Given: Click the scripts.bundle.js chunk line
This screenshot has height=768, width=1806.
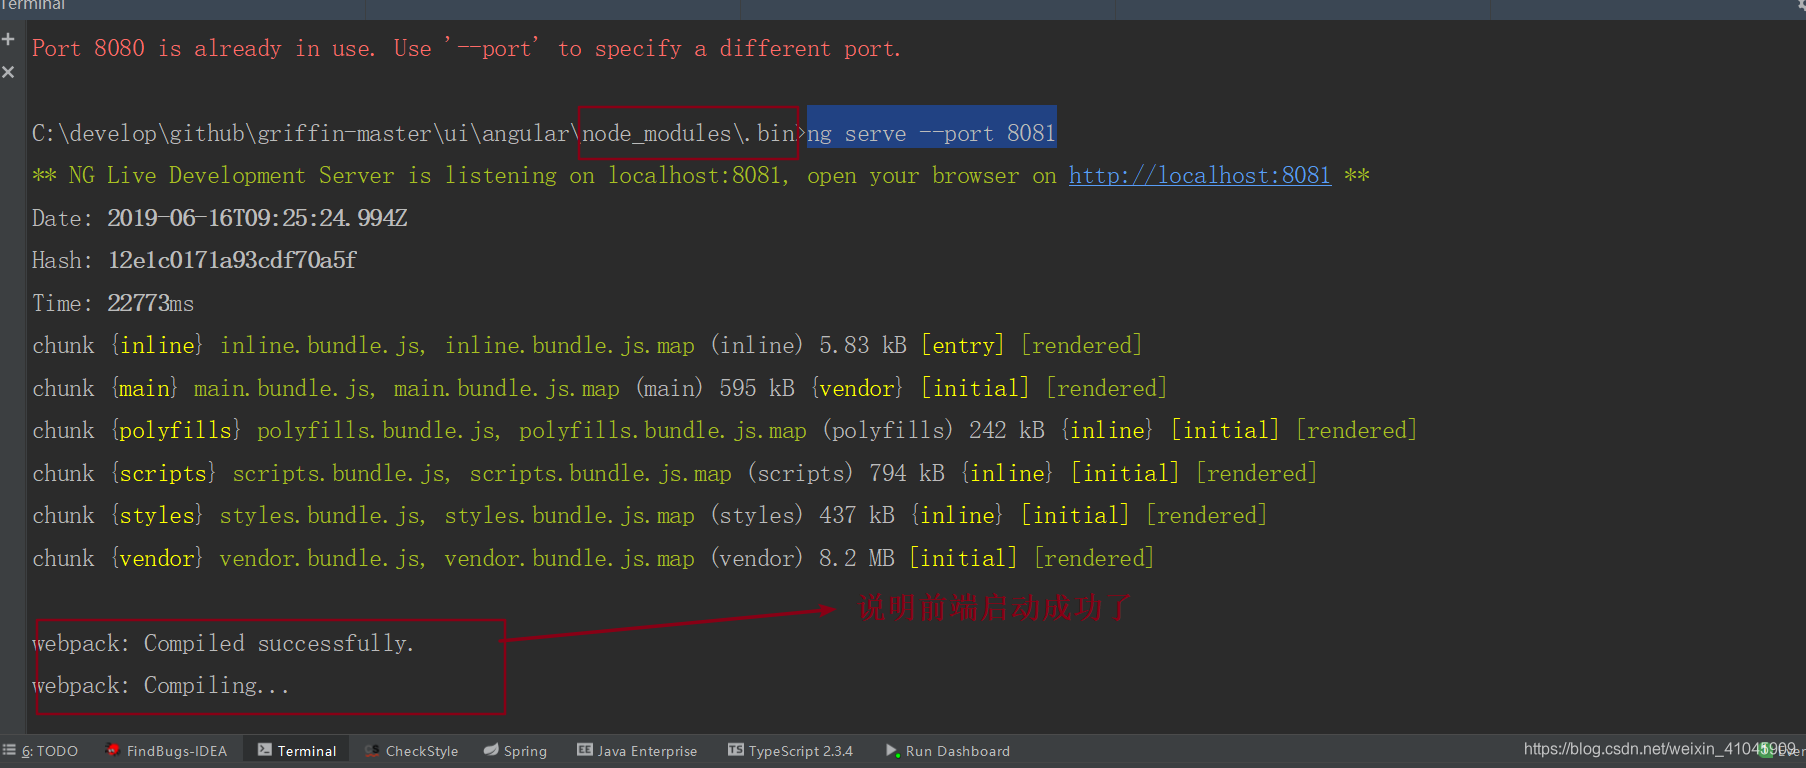Looking at the screenshot, I should coord(674,473).
